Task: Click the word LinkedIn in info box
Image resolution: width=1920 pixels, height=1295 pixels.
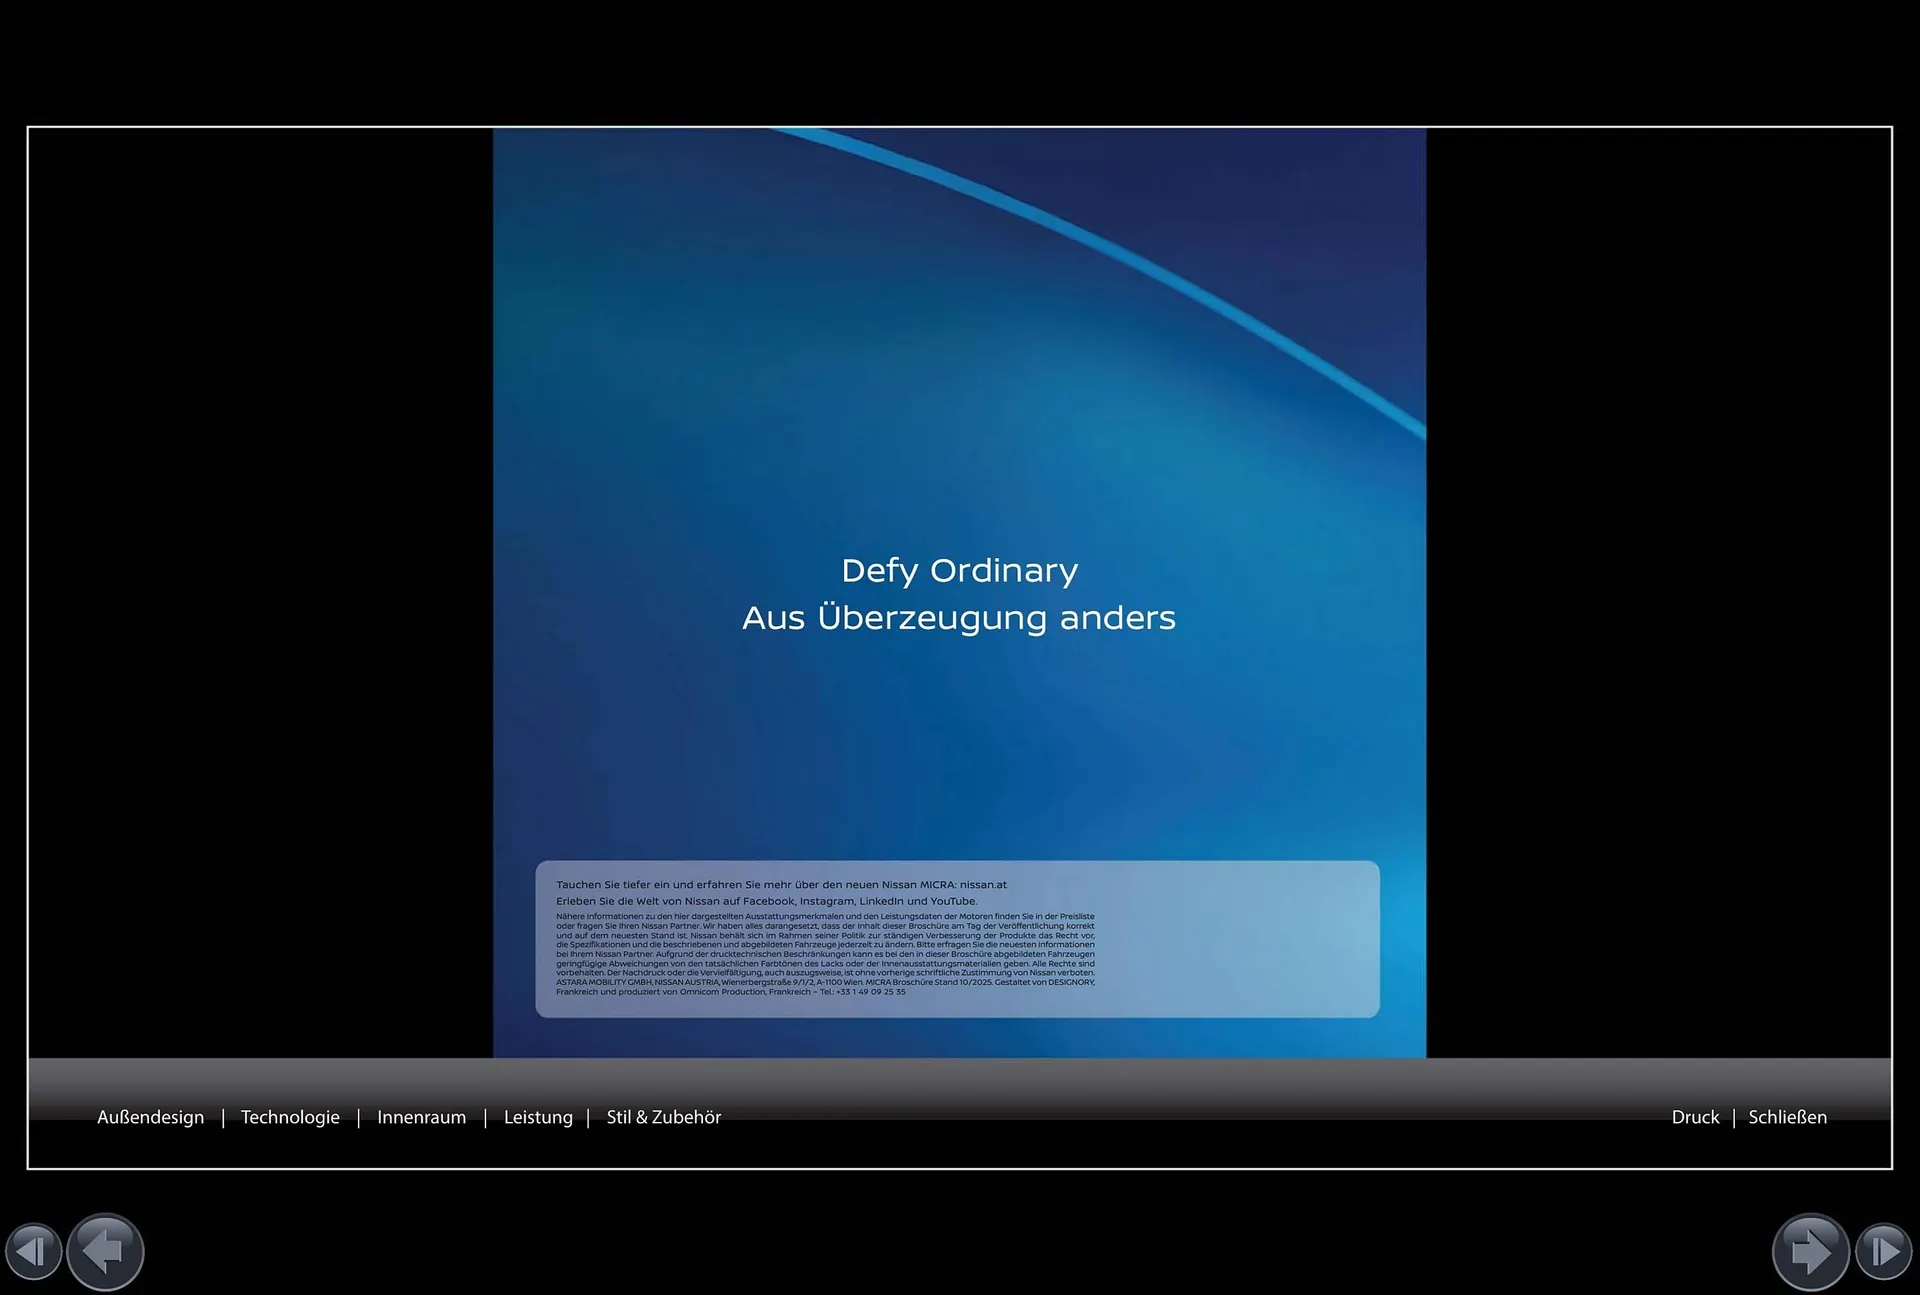Action: [x=882, y=901]
